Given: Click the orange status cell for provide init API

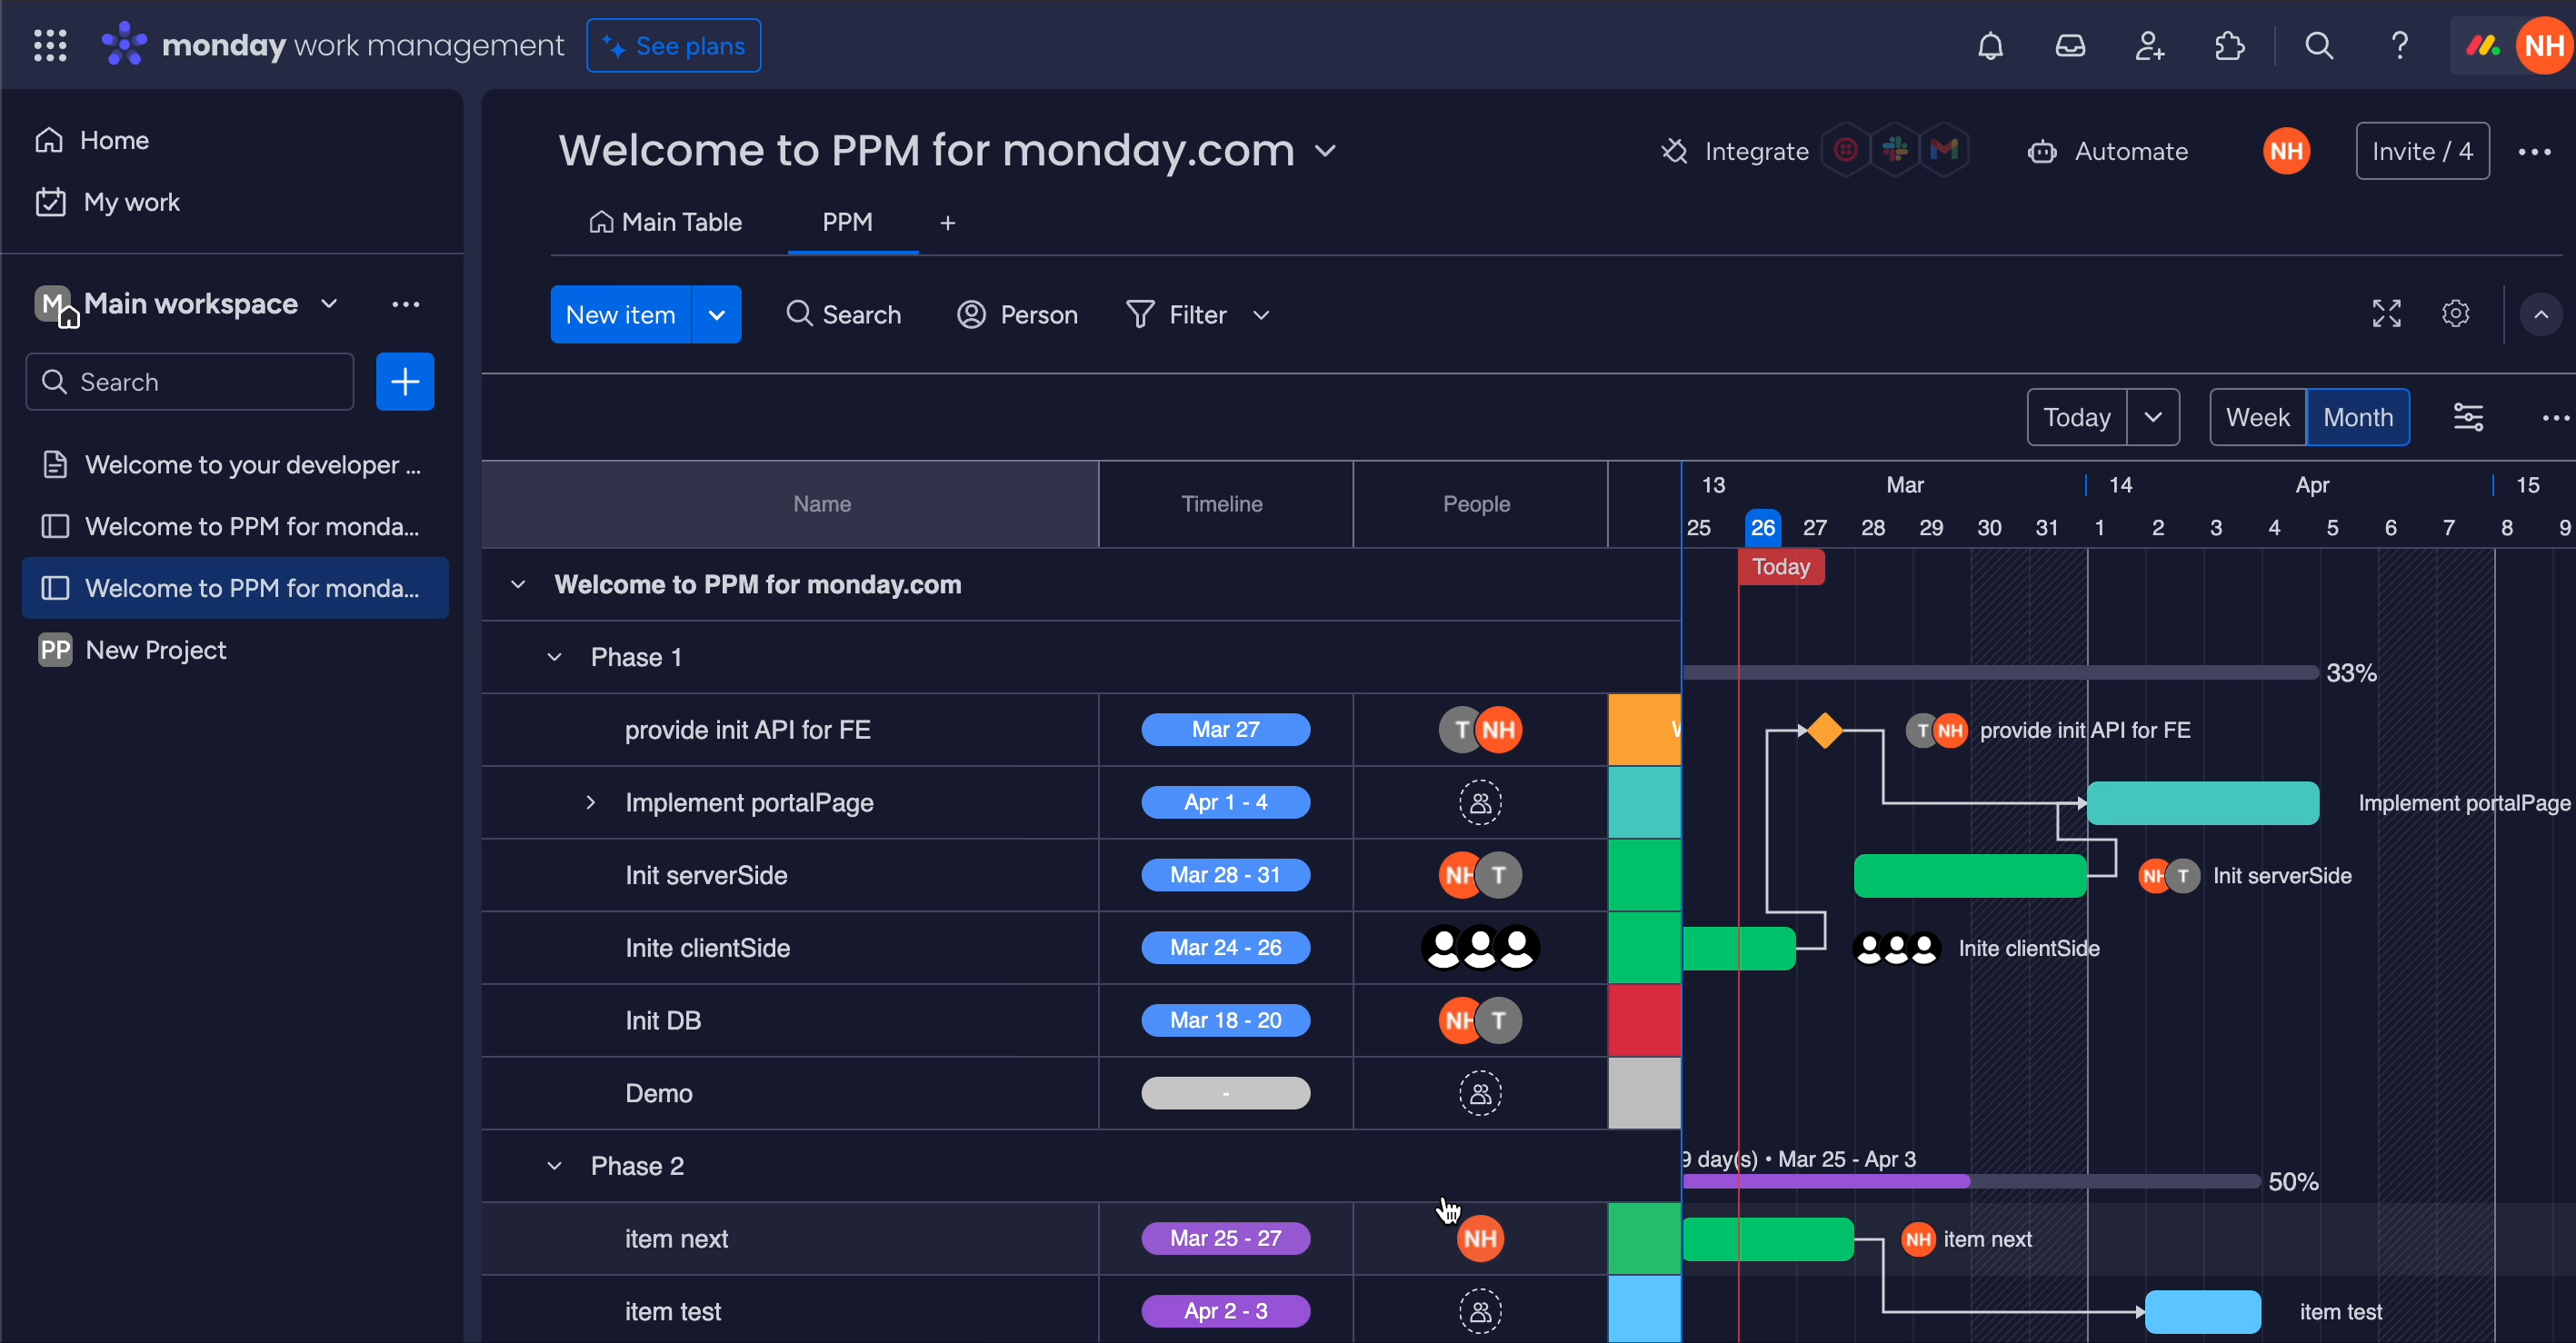Looking at the screenshot, I should click(1643, 729).
